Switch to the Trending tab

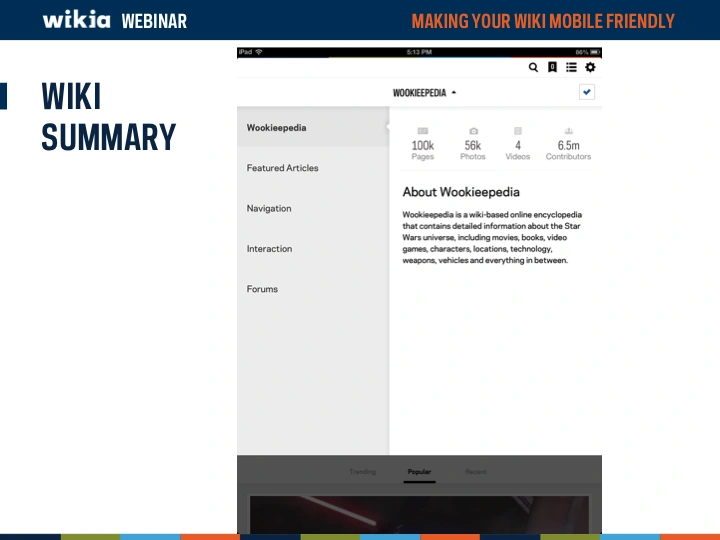click(x=362, y=472)
